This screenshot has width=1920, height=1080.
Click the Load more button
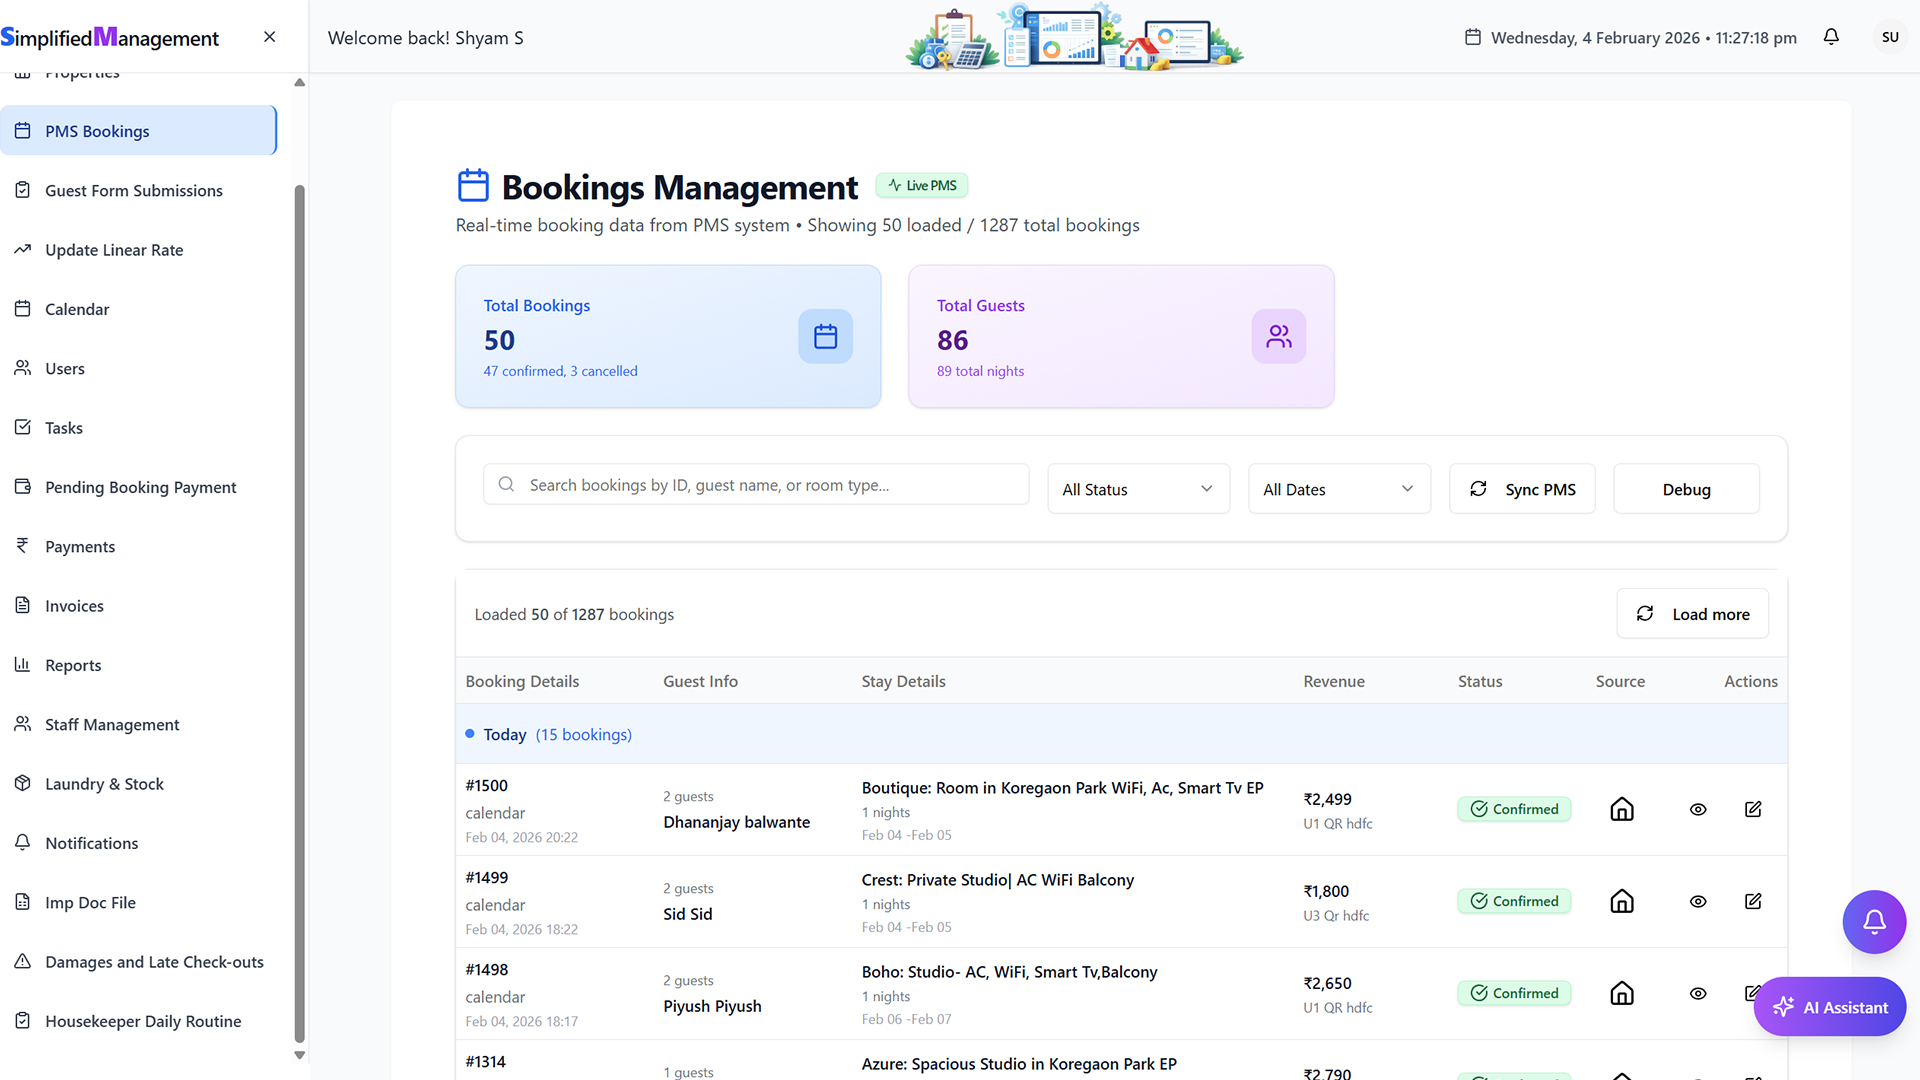point(1692,614)
